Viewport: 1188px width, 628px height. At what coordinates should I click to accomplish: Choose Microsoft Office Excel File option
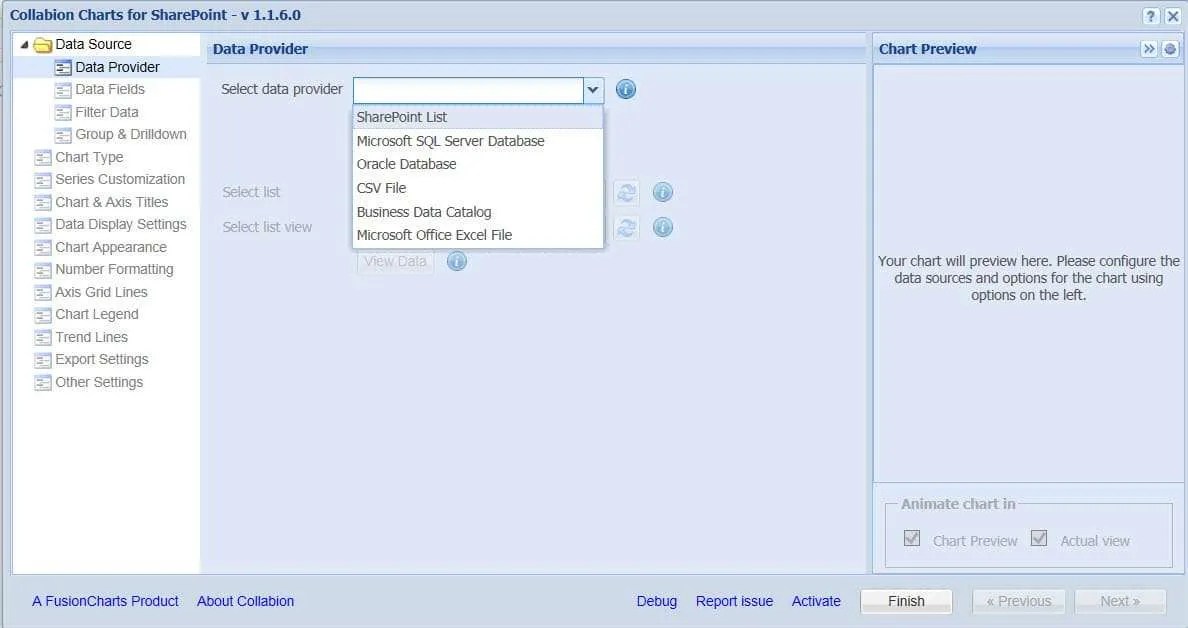coord(478,236)
